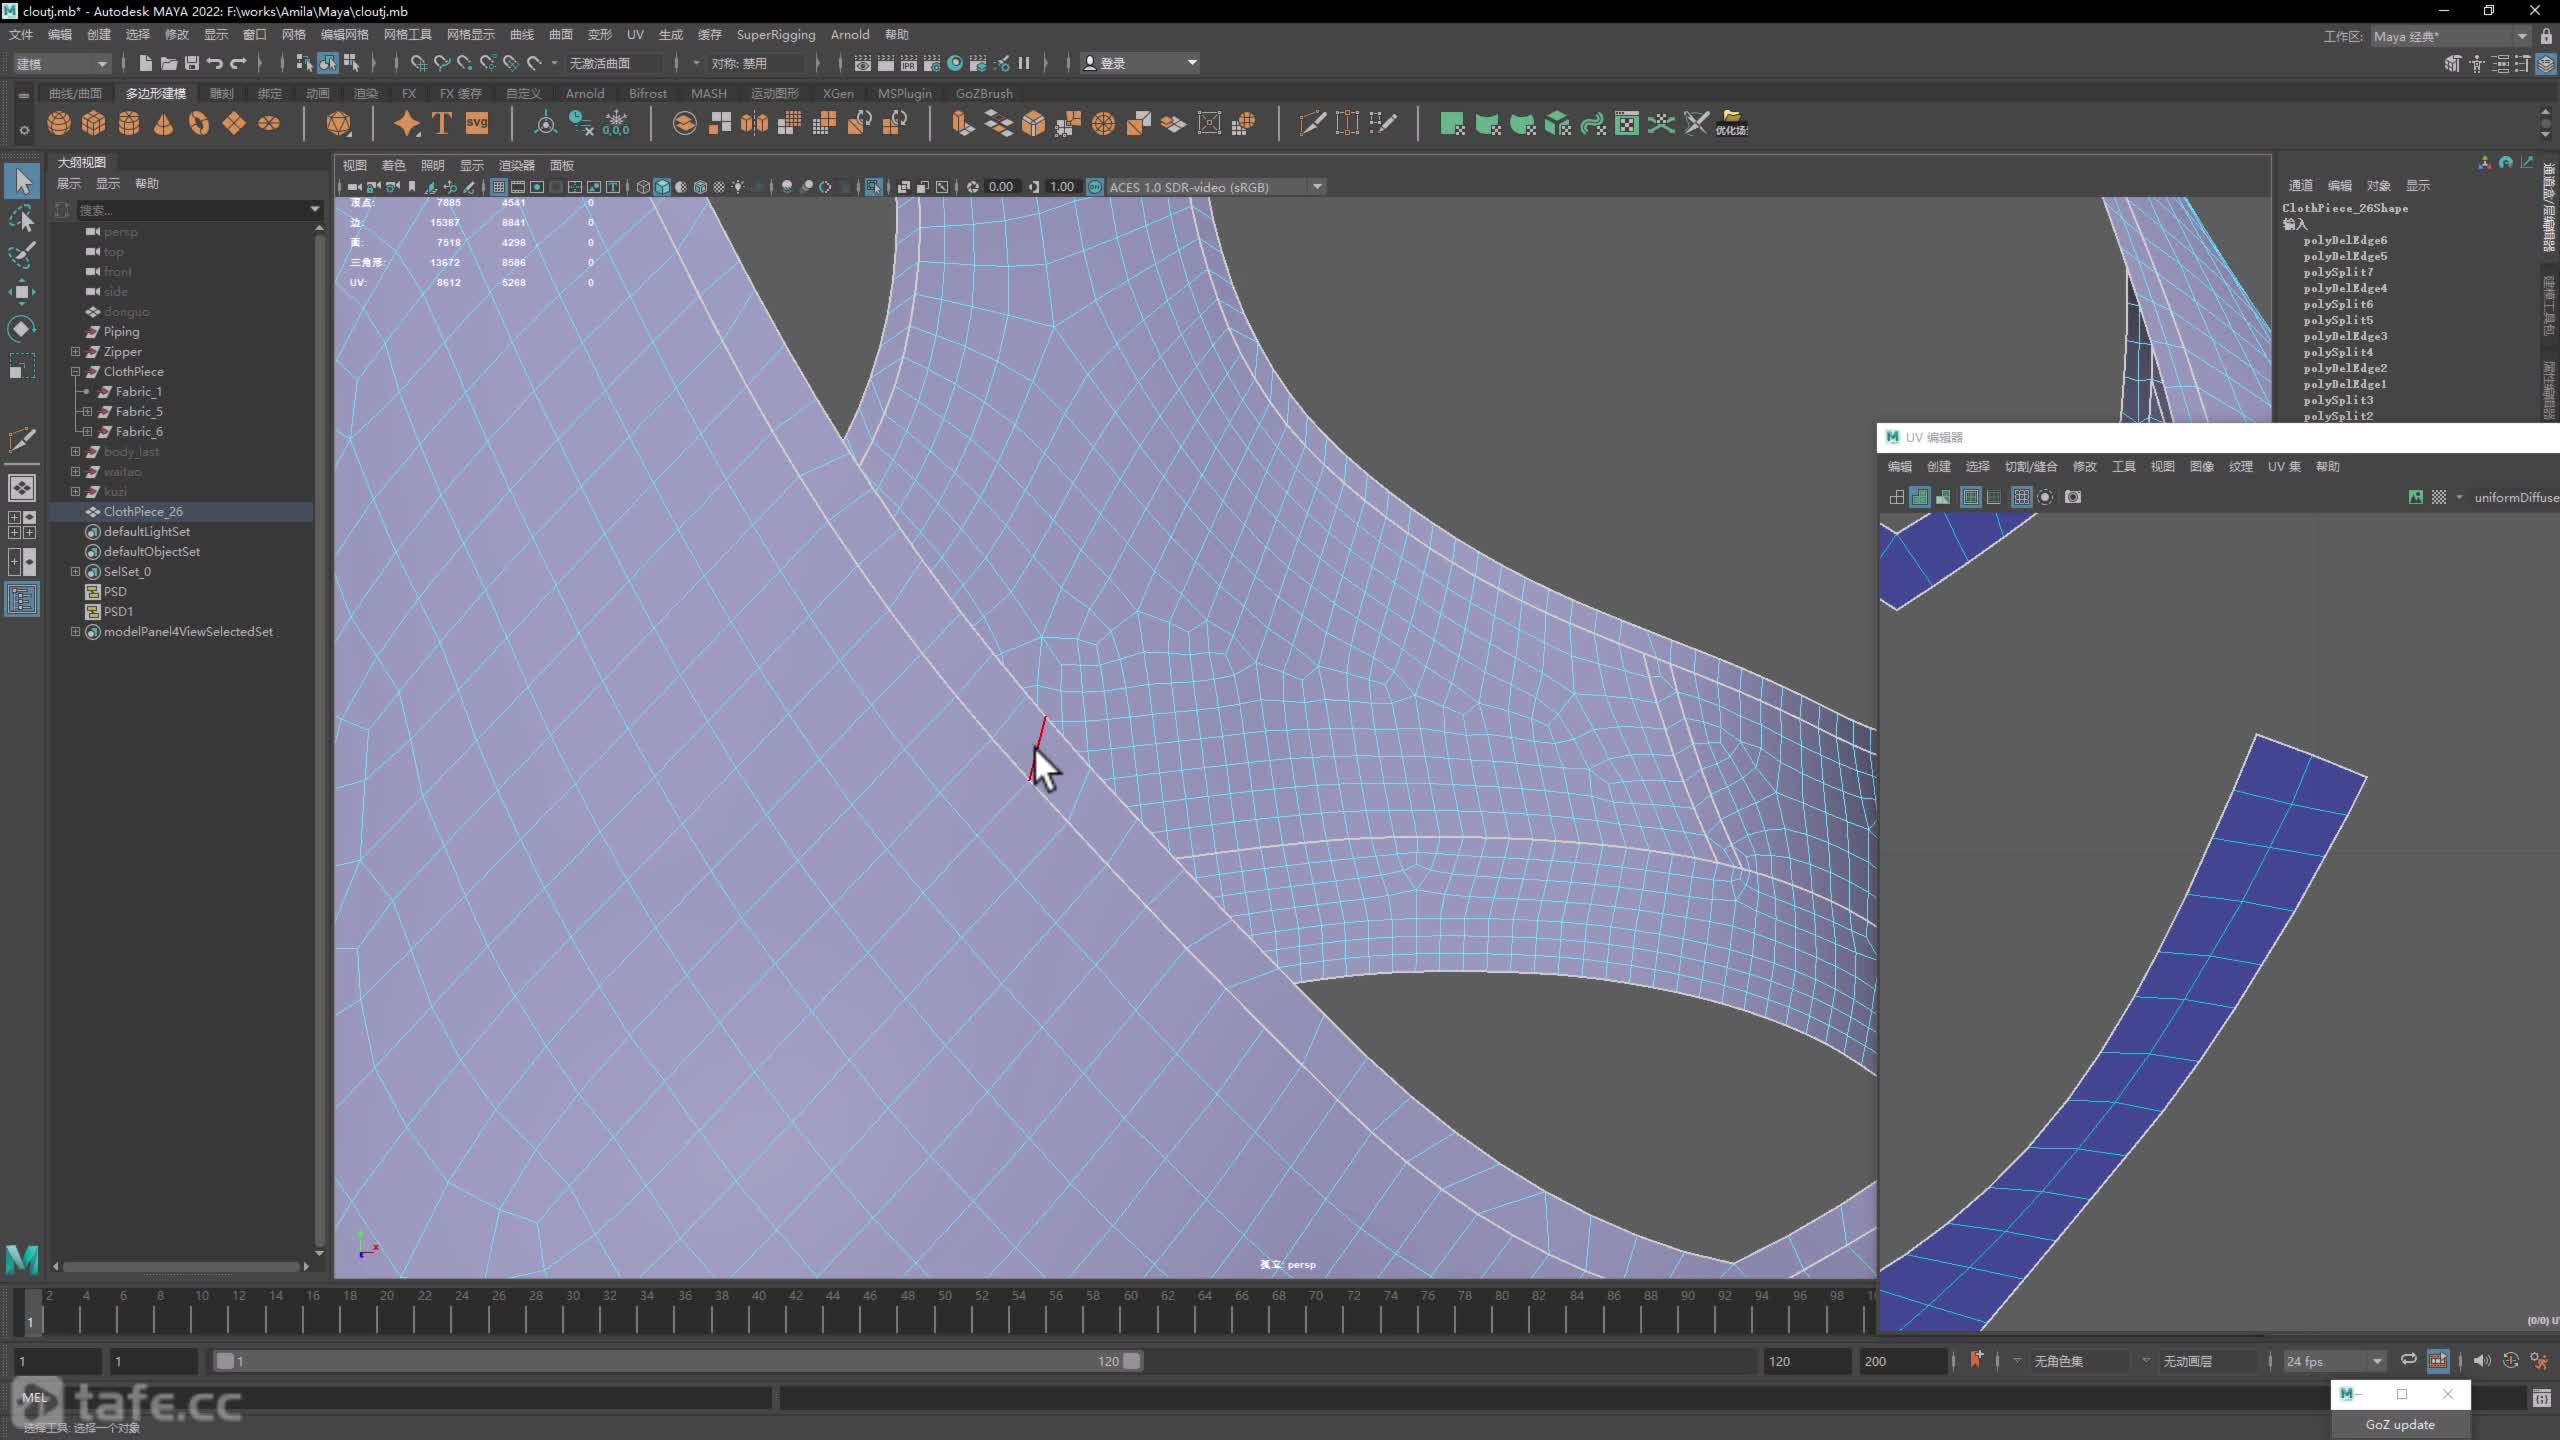Screen dimensions: 2560x1440
Task: Select the Move tool in the toolbox
Action: pyautogui.click(x=22, y=292)
